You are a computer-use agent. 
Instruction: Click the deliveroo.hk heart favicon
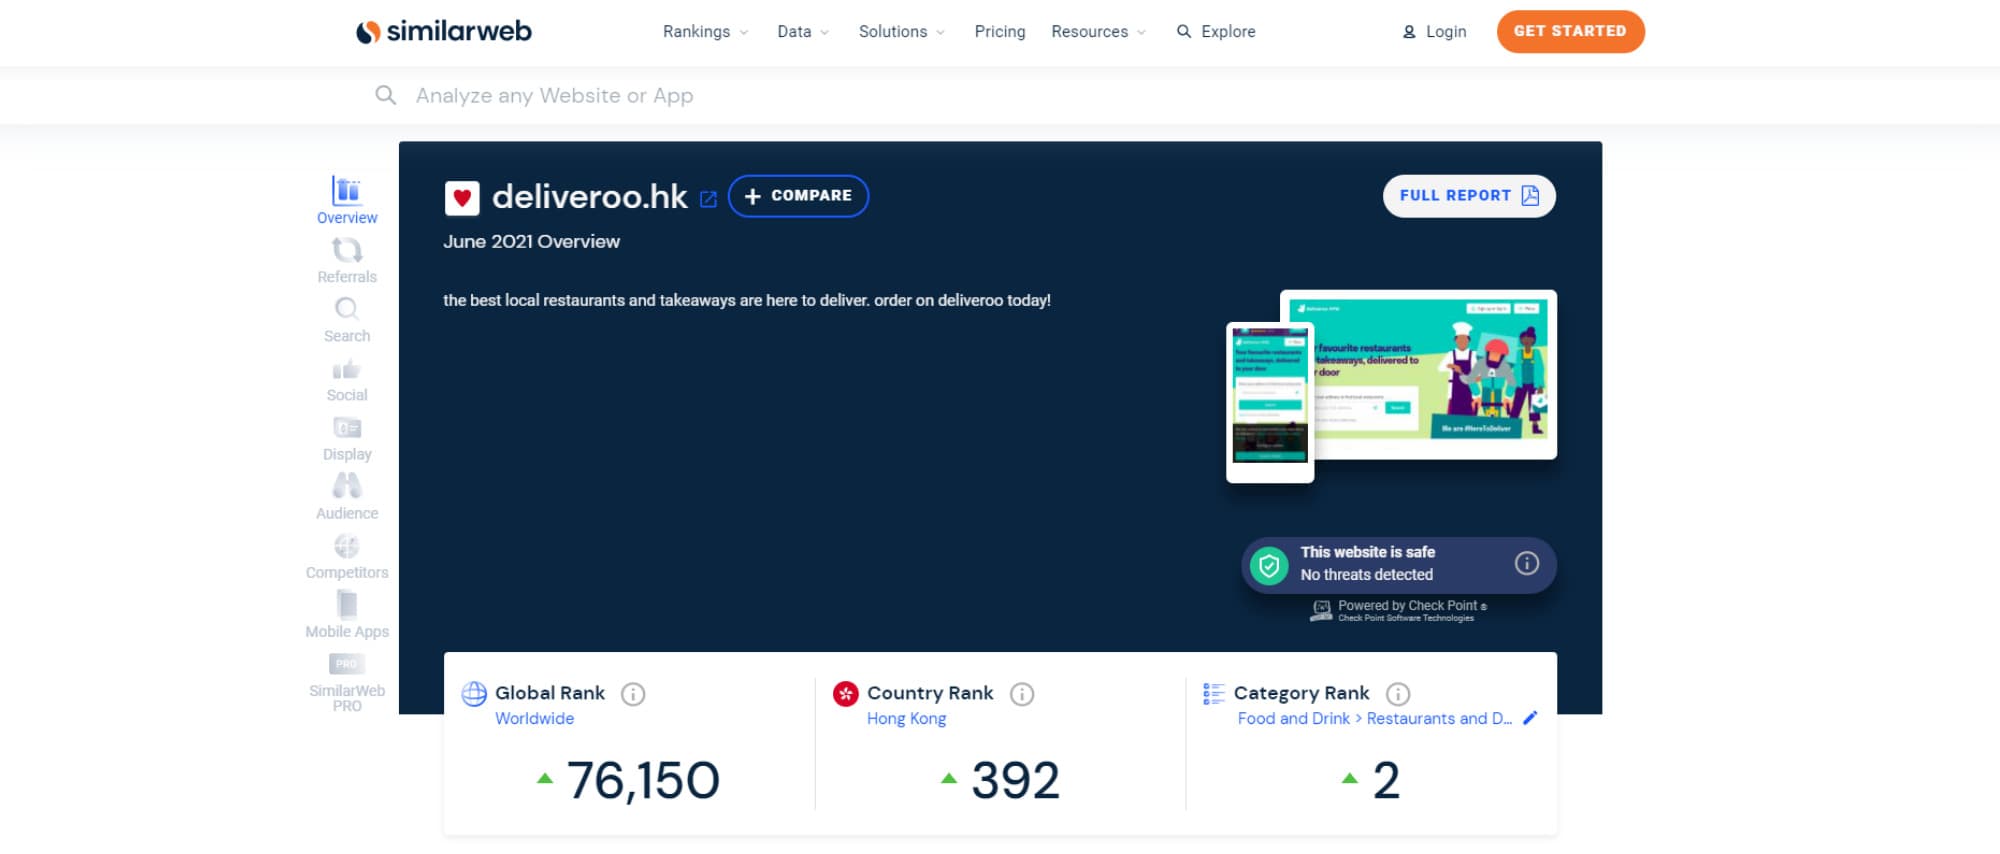coord(462,198)
